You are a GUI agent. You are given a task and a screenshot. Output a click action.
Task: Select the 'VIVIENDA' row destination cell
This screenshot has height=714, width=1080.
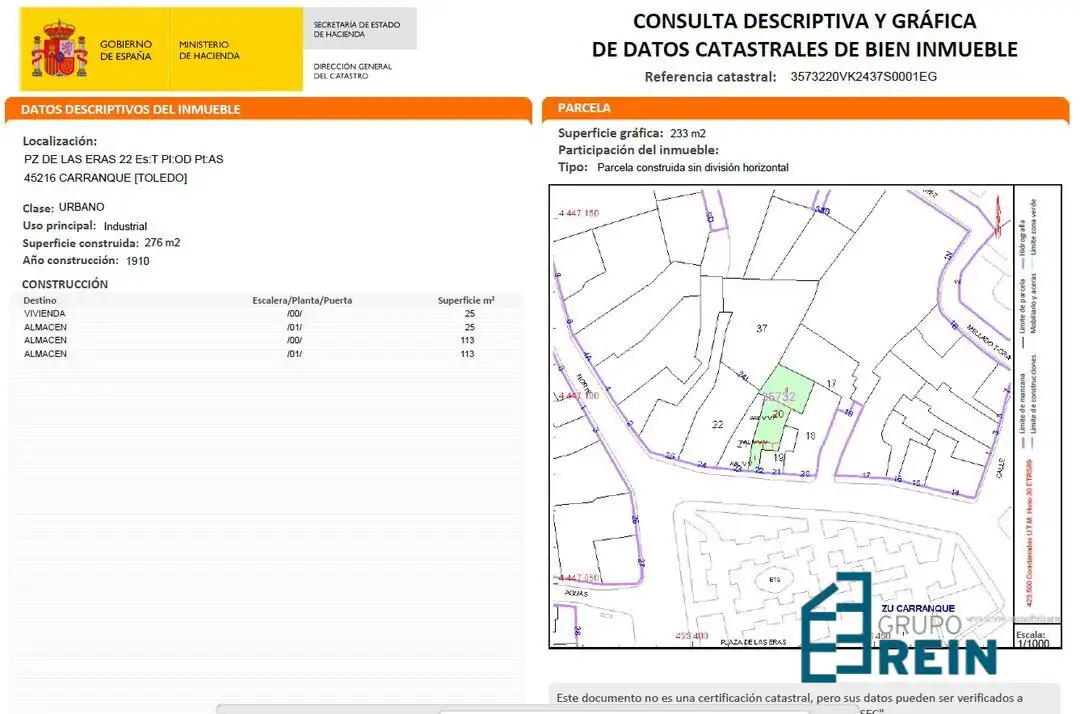tap(45, 313)
